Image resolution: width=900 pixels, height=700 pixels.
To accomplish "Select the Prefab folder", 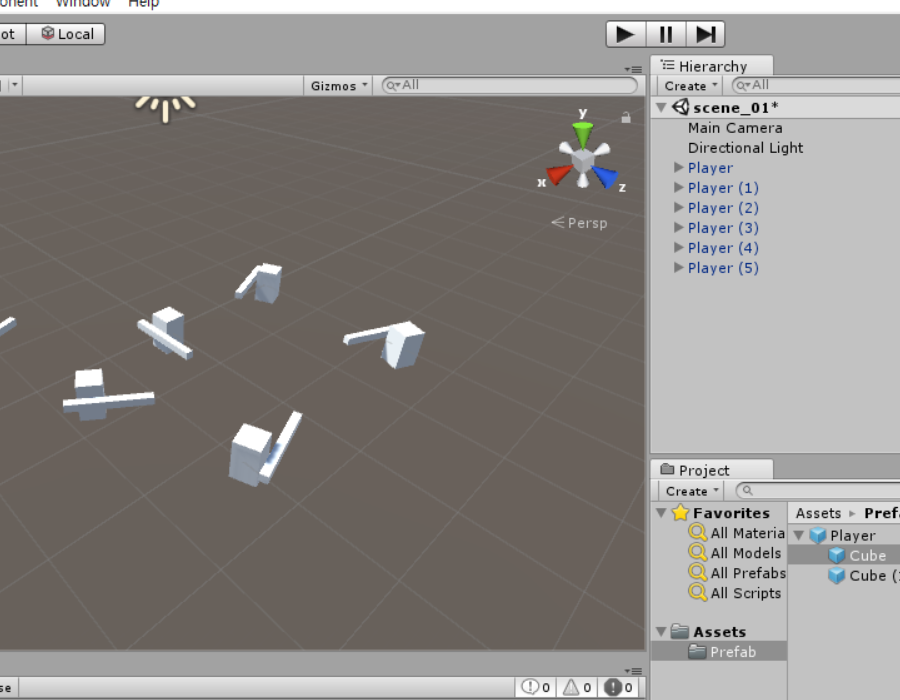I will pyautogui.click(x=719, y=652).
